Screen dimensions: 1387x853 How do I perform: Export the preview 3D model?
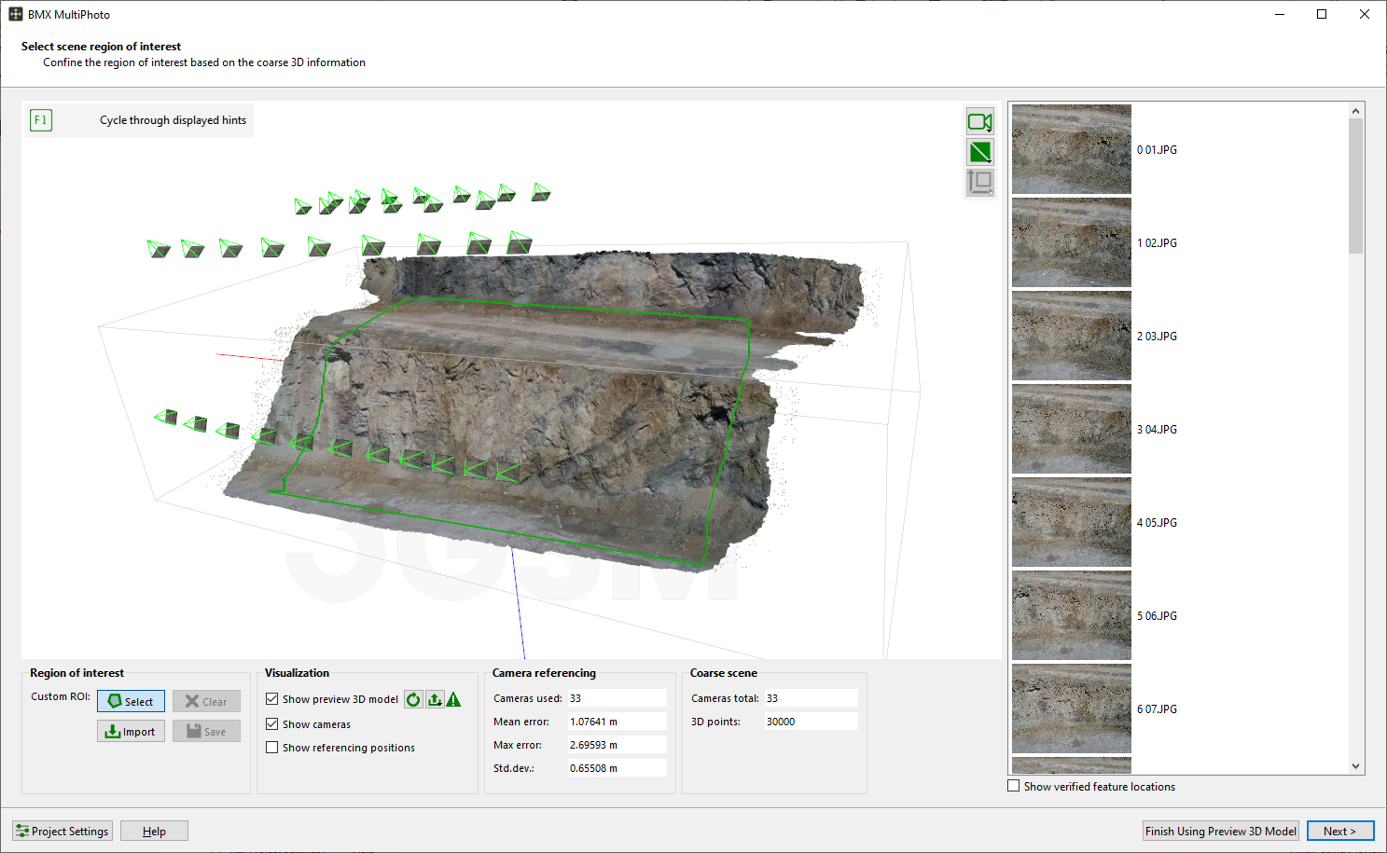(434, 699)
